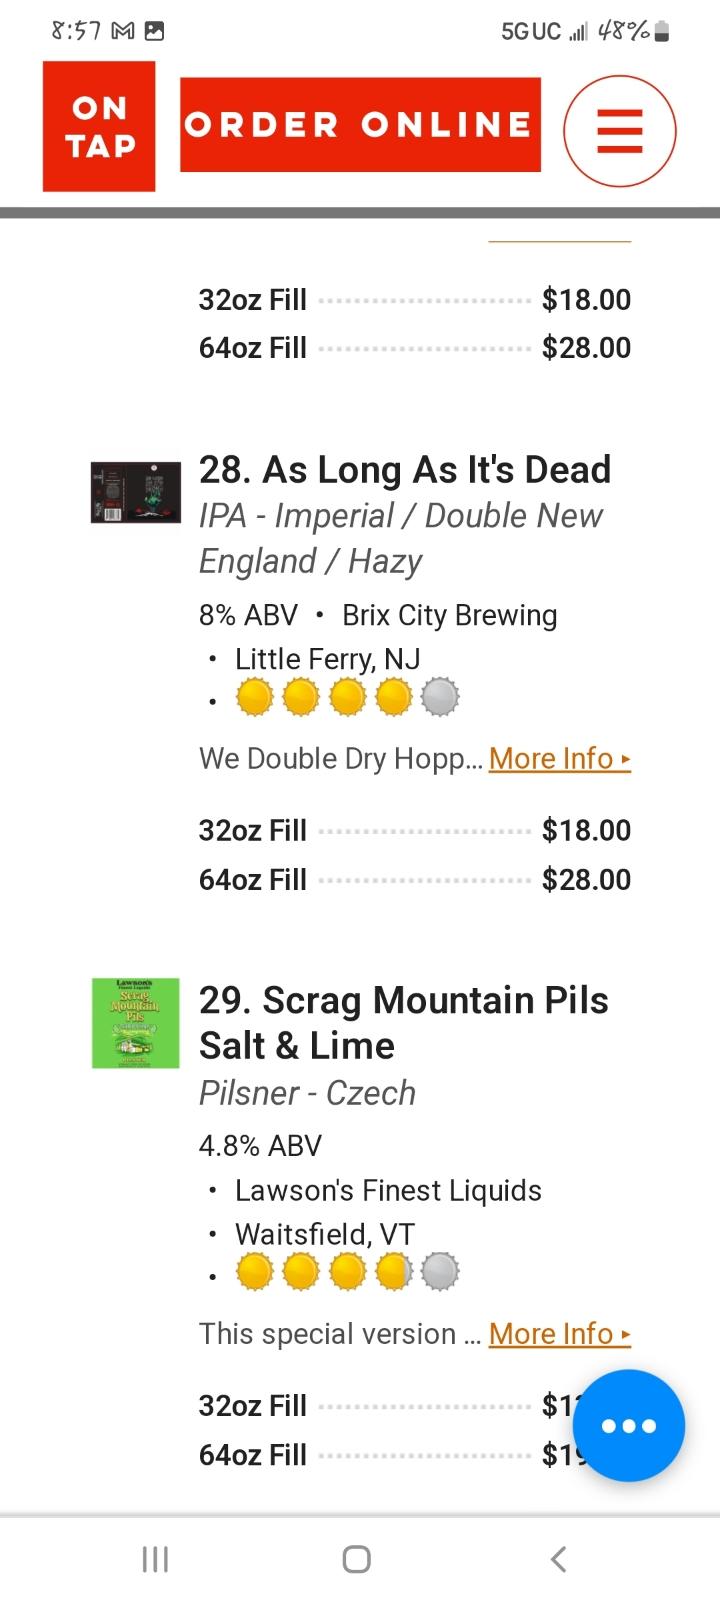Viewport: 720px width, 1600px height.
Task: Expand More Info for Scrag Mountain Pils
Action: (560, 1334)
